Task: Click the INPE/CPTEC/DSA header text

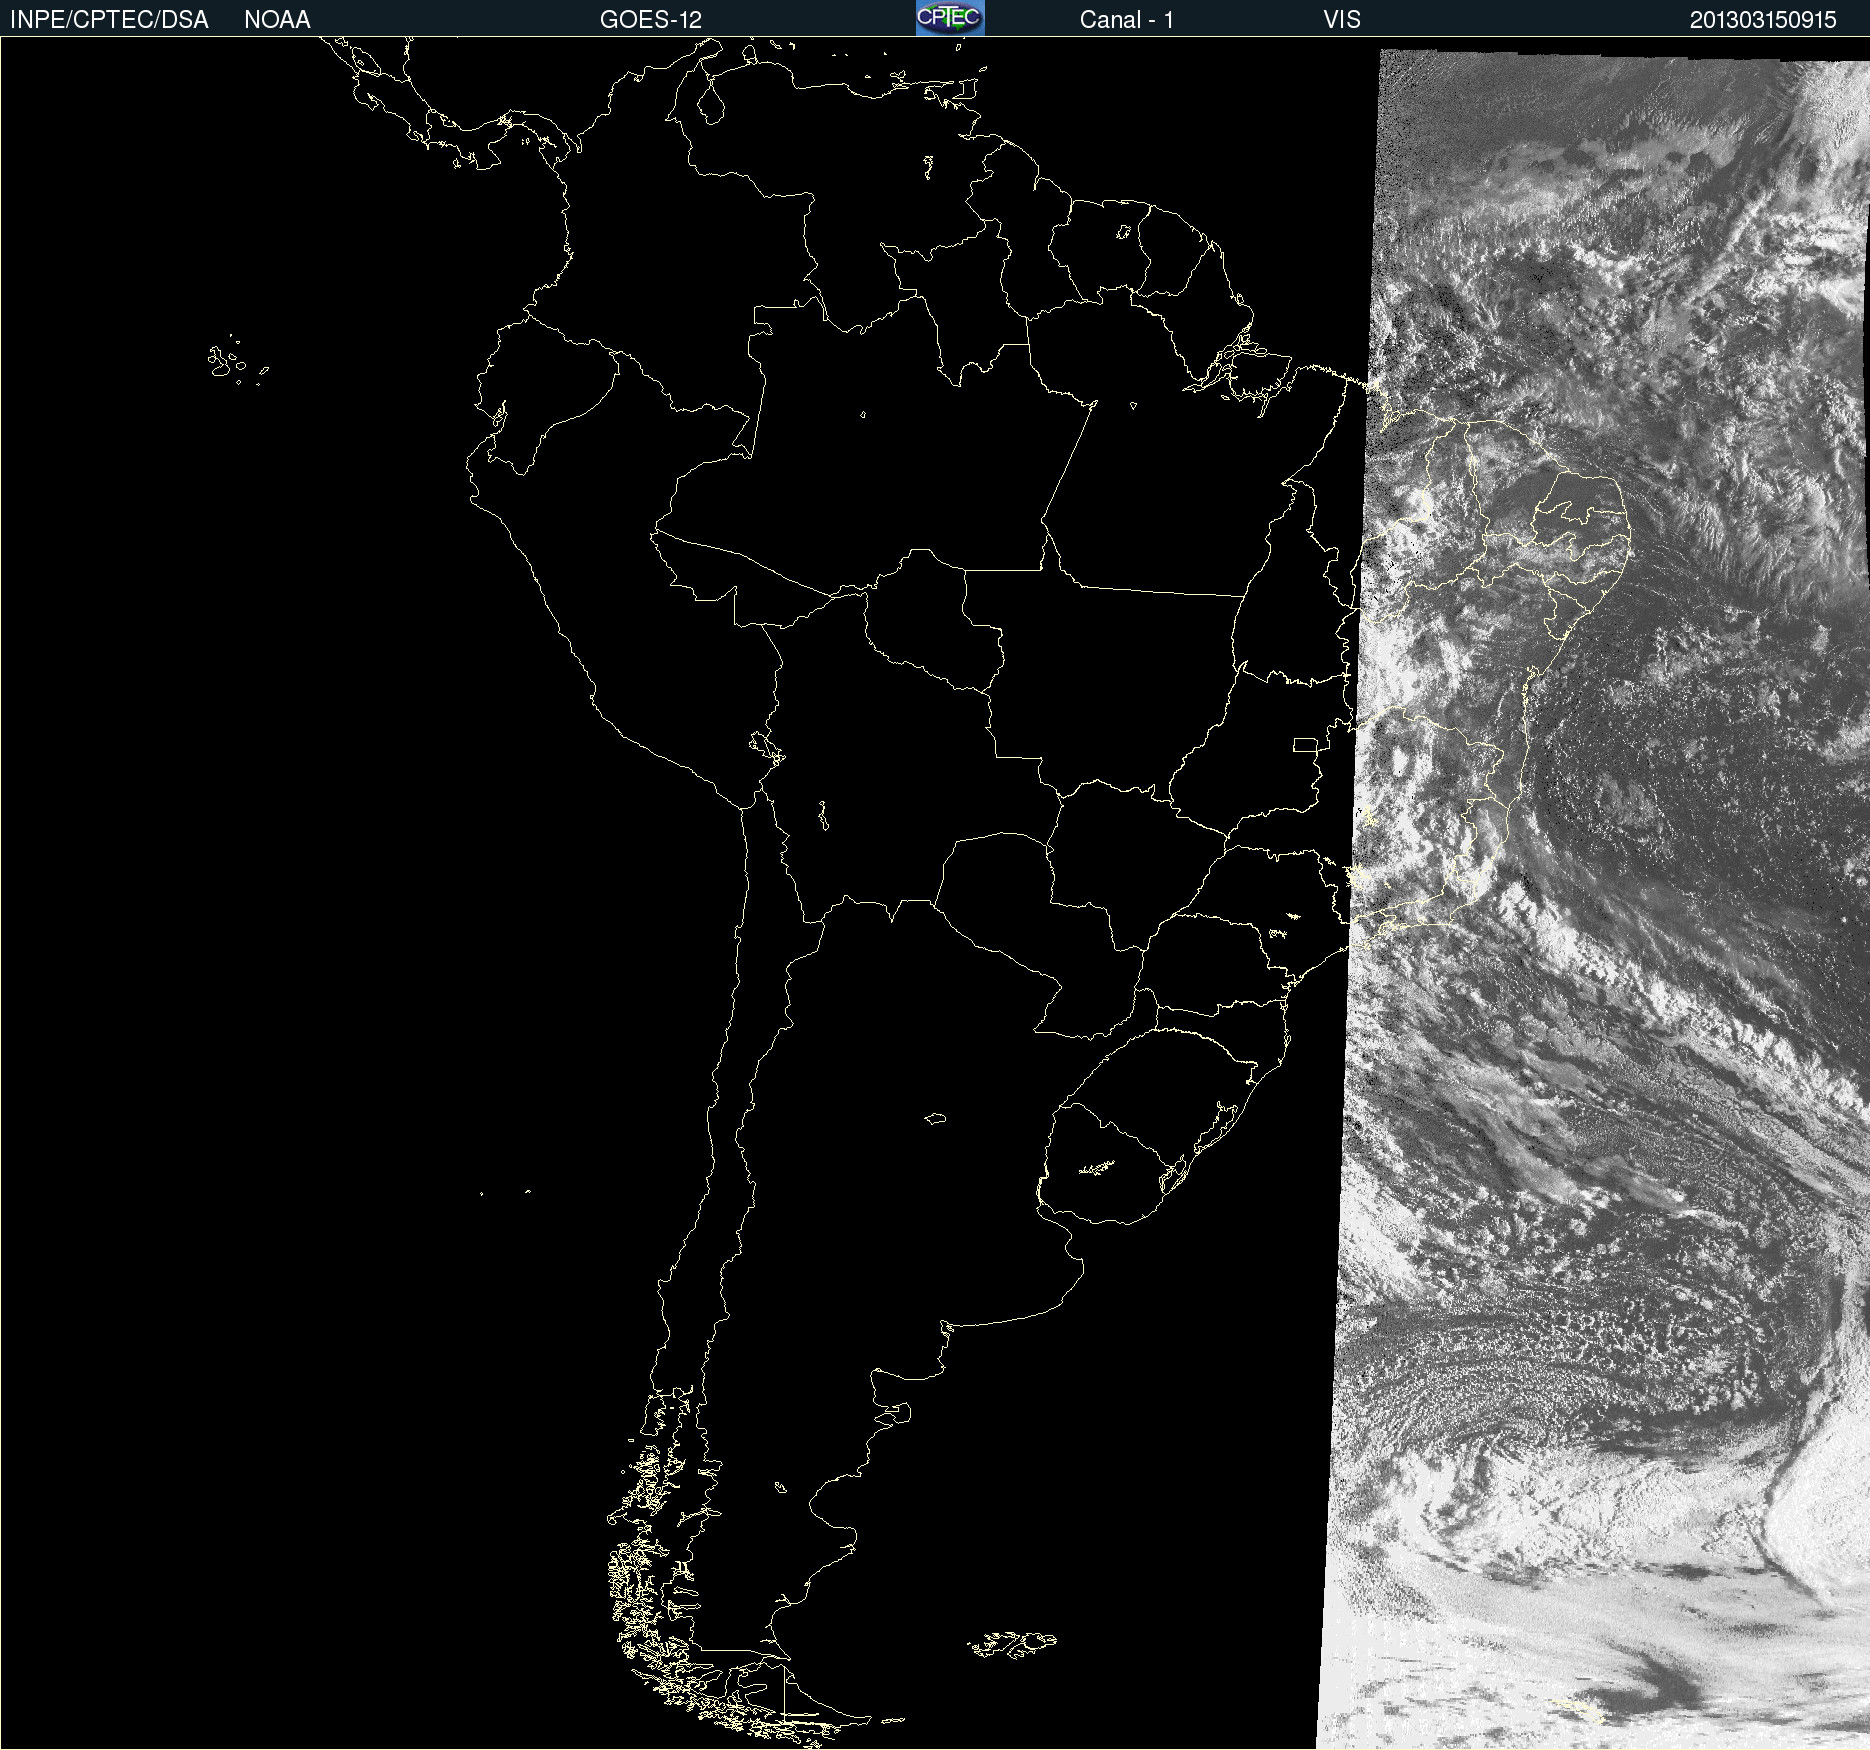Action: 109,20
